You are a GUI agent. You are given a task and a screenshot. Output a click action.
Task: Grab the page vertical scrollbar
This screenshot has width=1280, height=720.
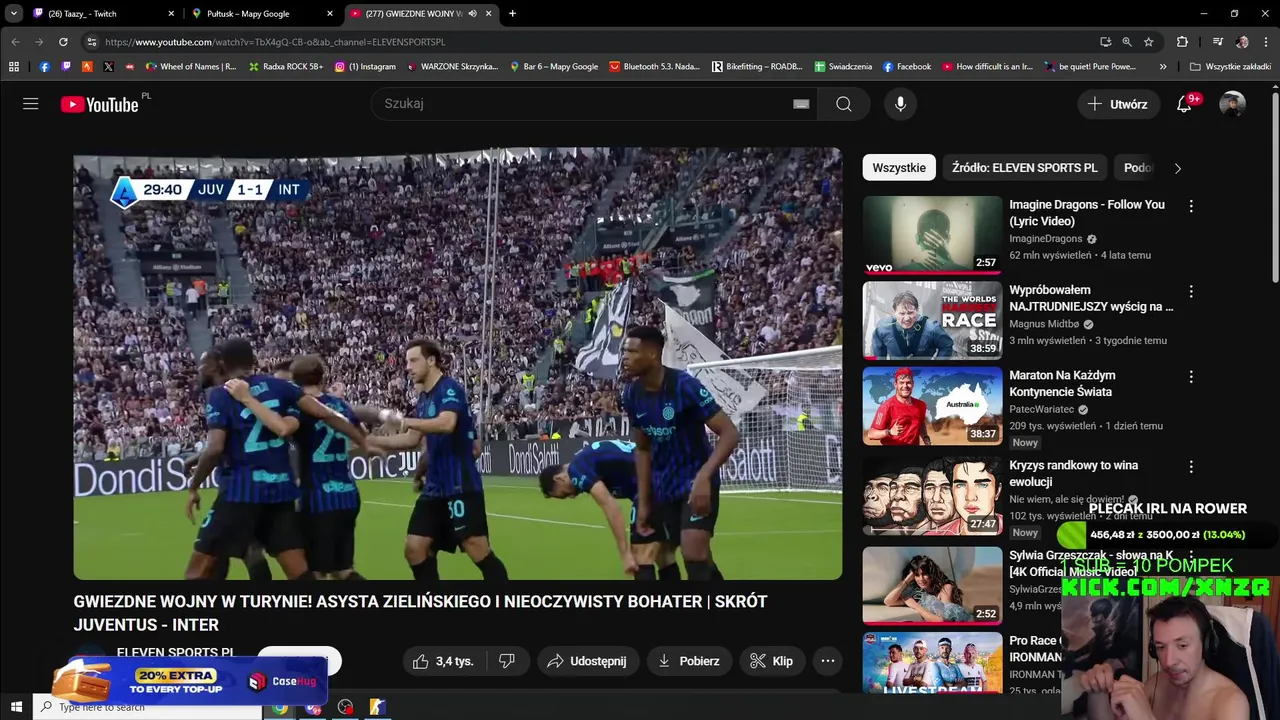(1275, 190)
